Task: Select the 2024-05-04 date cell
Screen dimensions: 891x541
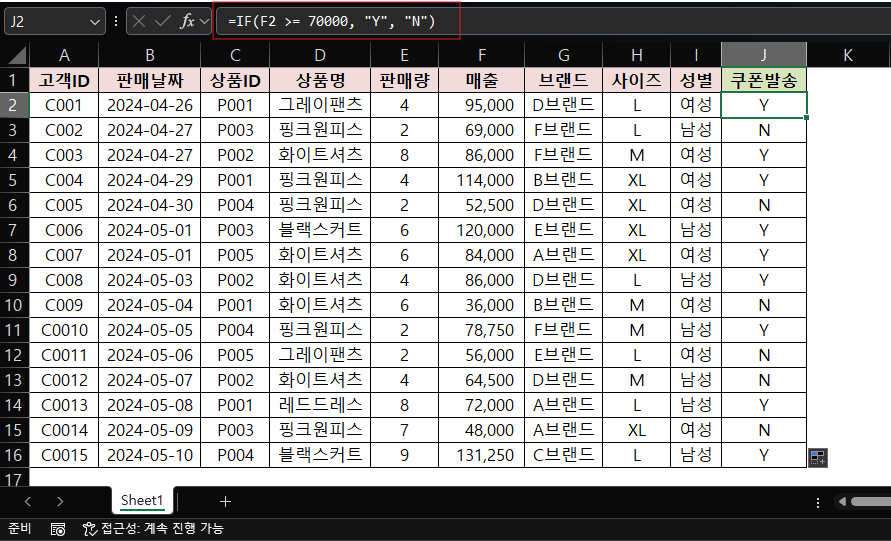Action: [149, 305]
